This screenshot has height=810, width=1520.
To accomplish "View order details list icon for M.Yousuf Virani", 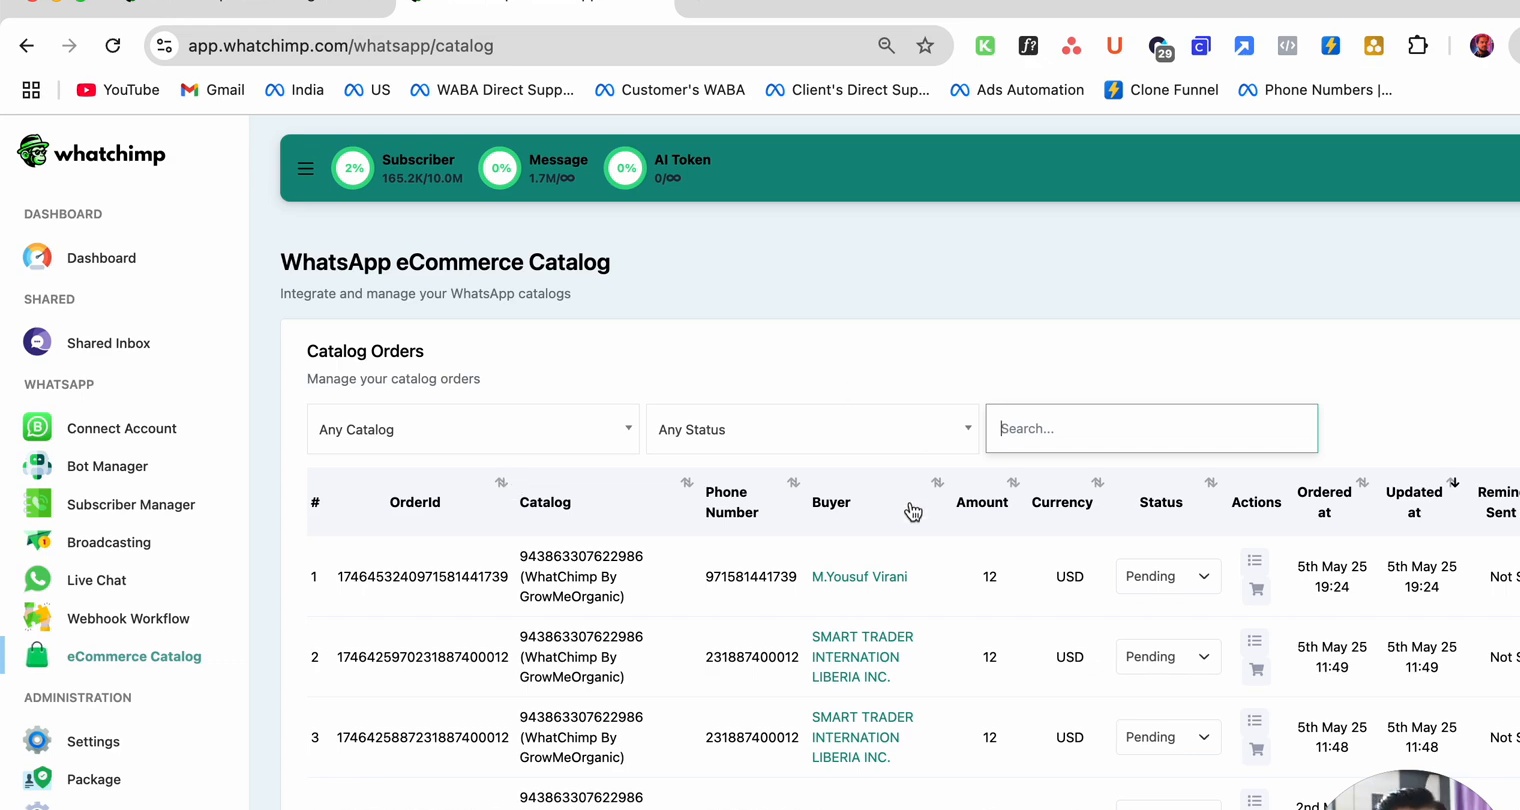I will pos(1255,560).
